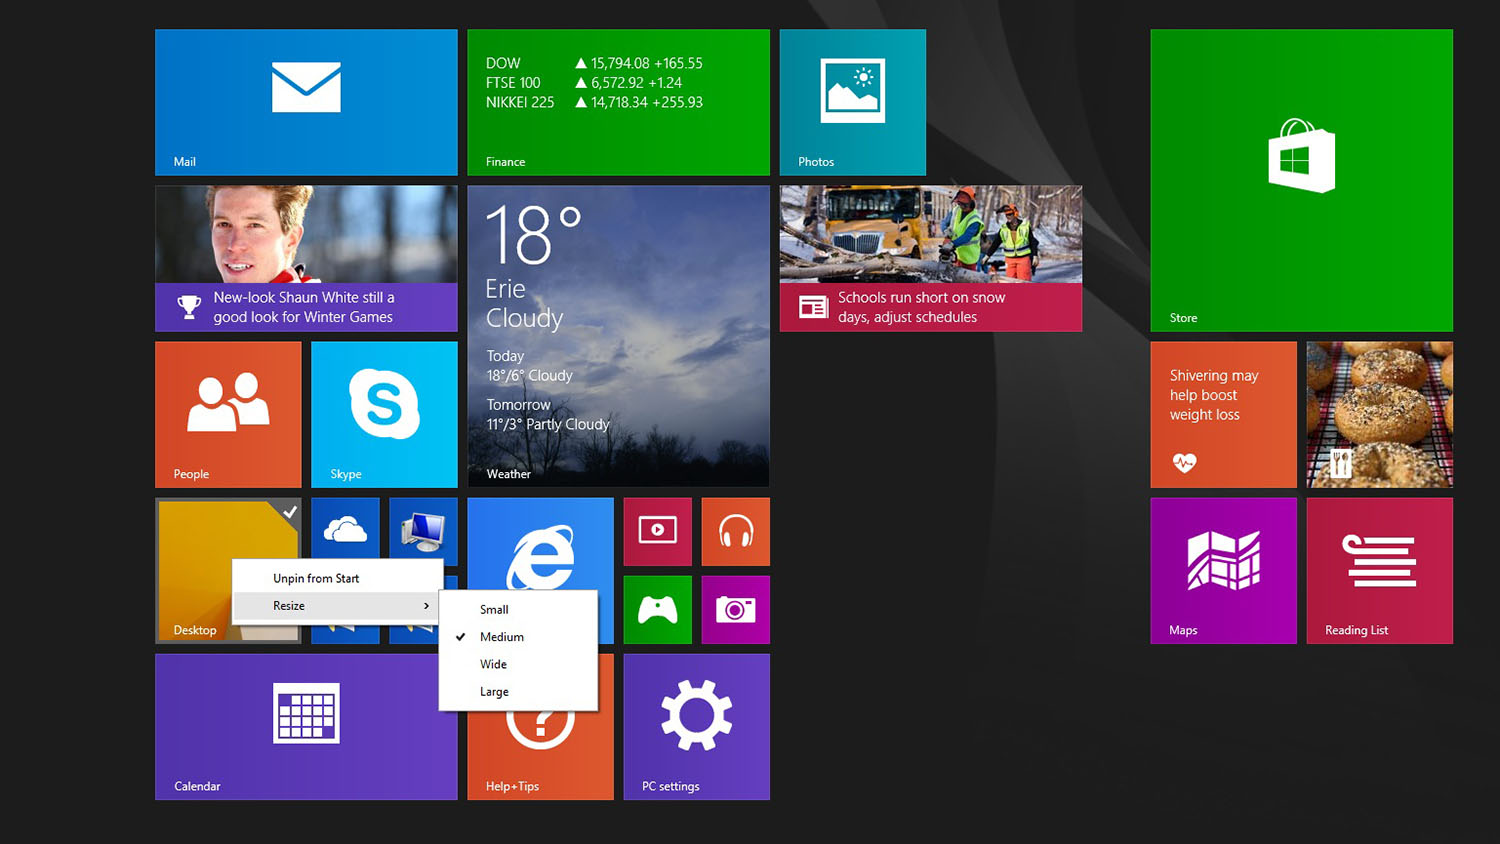This screenshot has width=1500, height=844.
Task: Choose Unpin from Start in context menu
Action: point(338,578)
